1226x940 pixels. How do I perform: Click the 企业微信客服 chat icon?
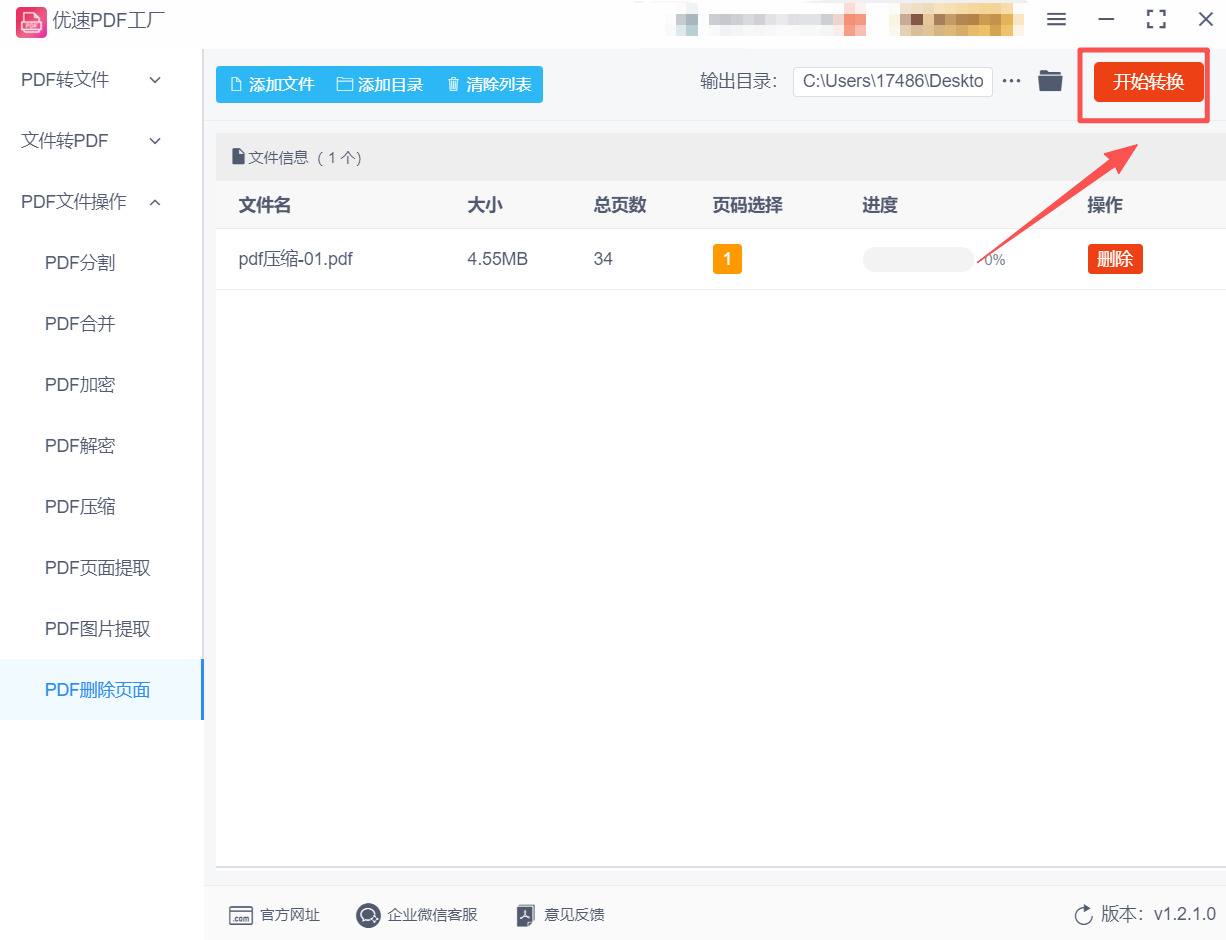368,914
